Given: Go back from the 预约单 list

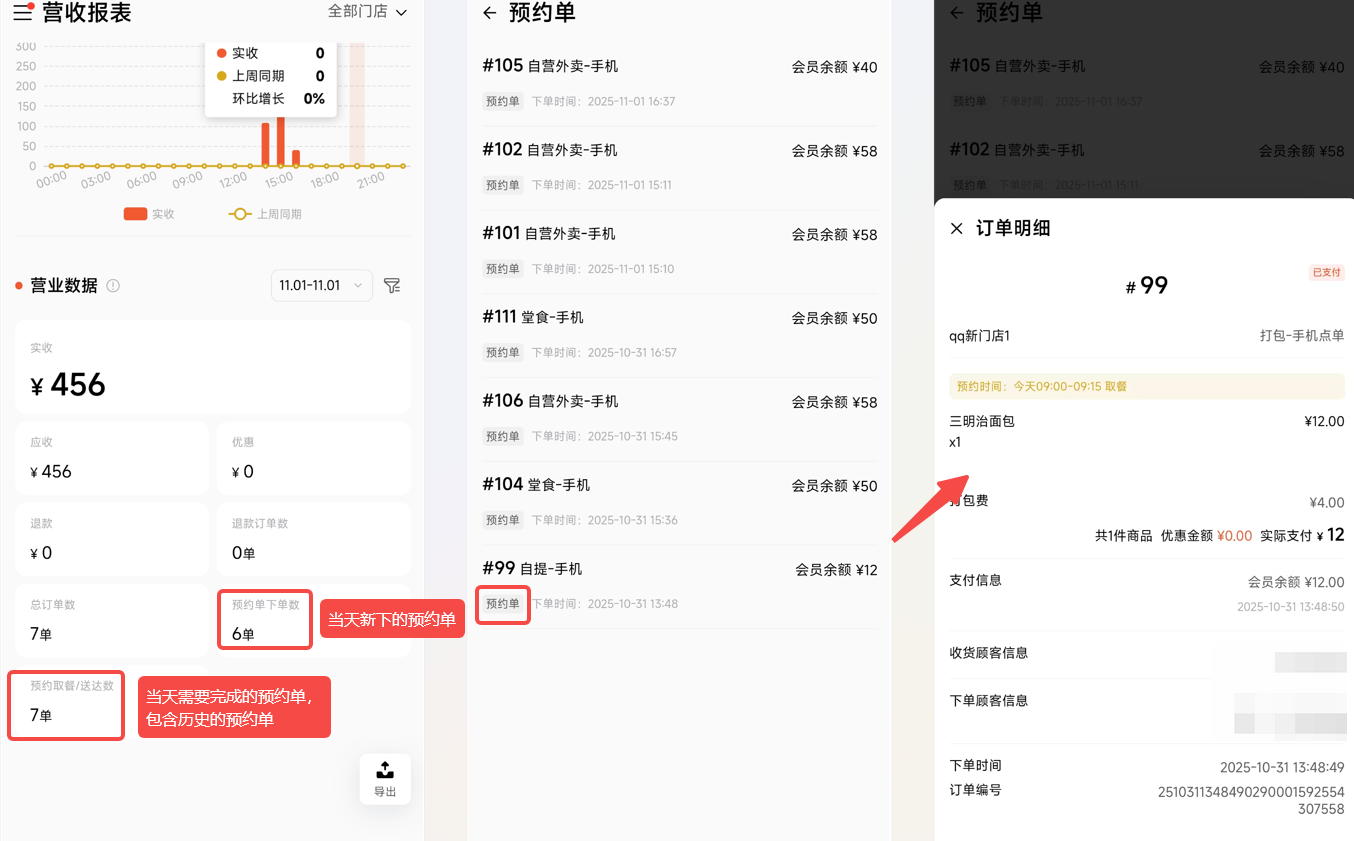Looking at the screenshot, I should click(489, 13).
